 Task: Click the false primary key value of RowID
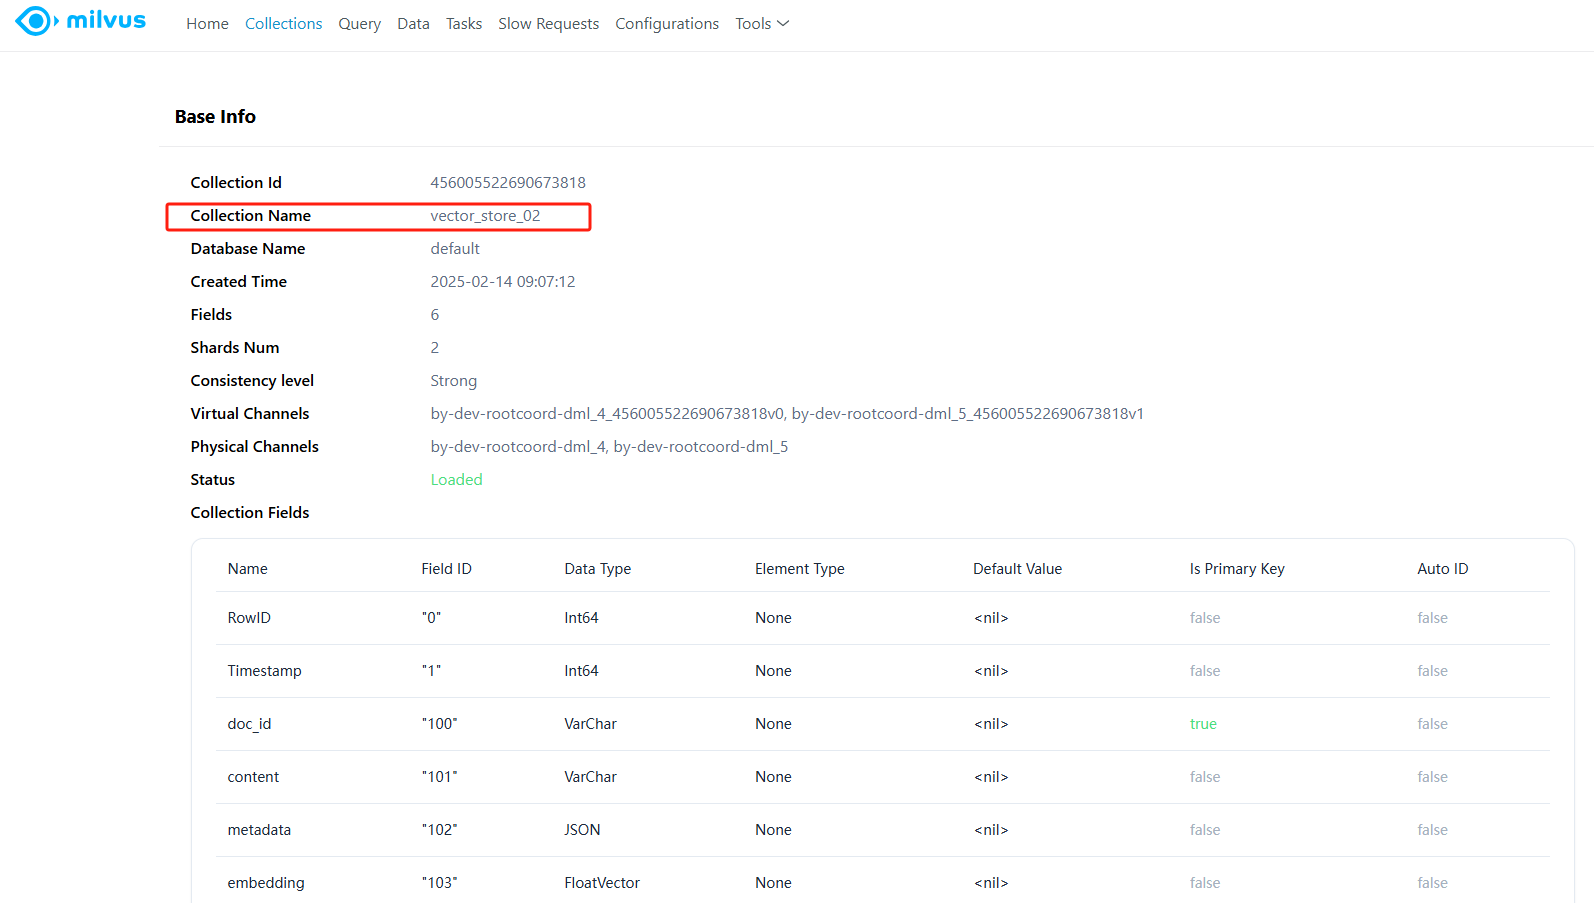[1205, 618]
